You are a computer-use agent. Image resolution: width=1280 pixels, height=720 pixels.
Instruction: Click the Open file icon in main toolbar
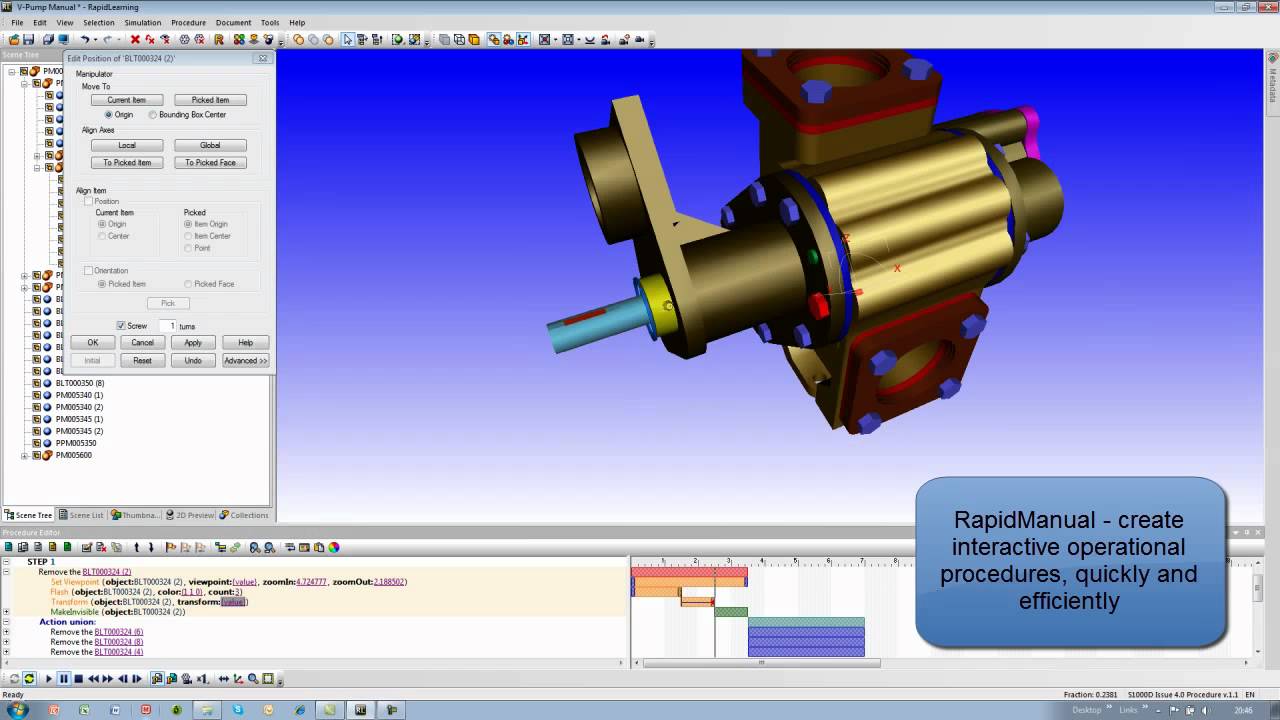click(14, 40)
